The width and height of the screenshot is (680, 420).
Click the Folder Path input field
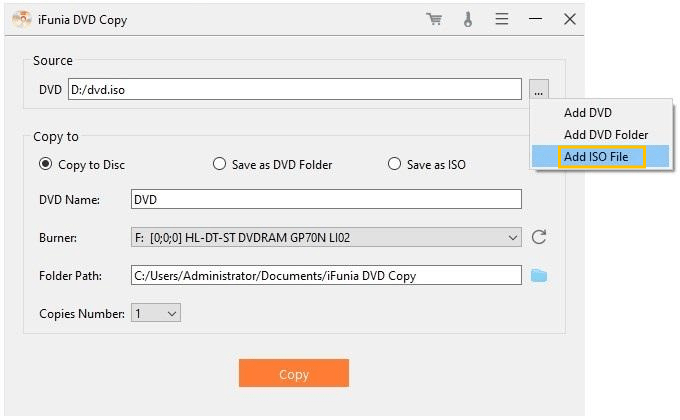(x=326, y=275)
